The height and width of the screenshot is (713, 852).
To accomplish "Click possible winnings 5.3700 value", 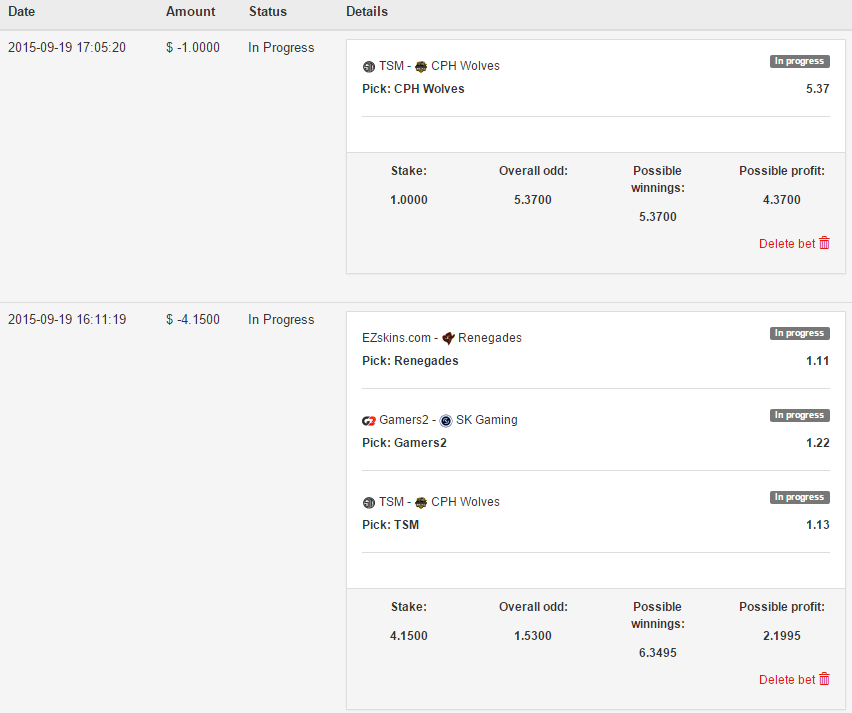I will pos(657,216).
